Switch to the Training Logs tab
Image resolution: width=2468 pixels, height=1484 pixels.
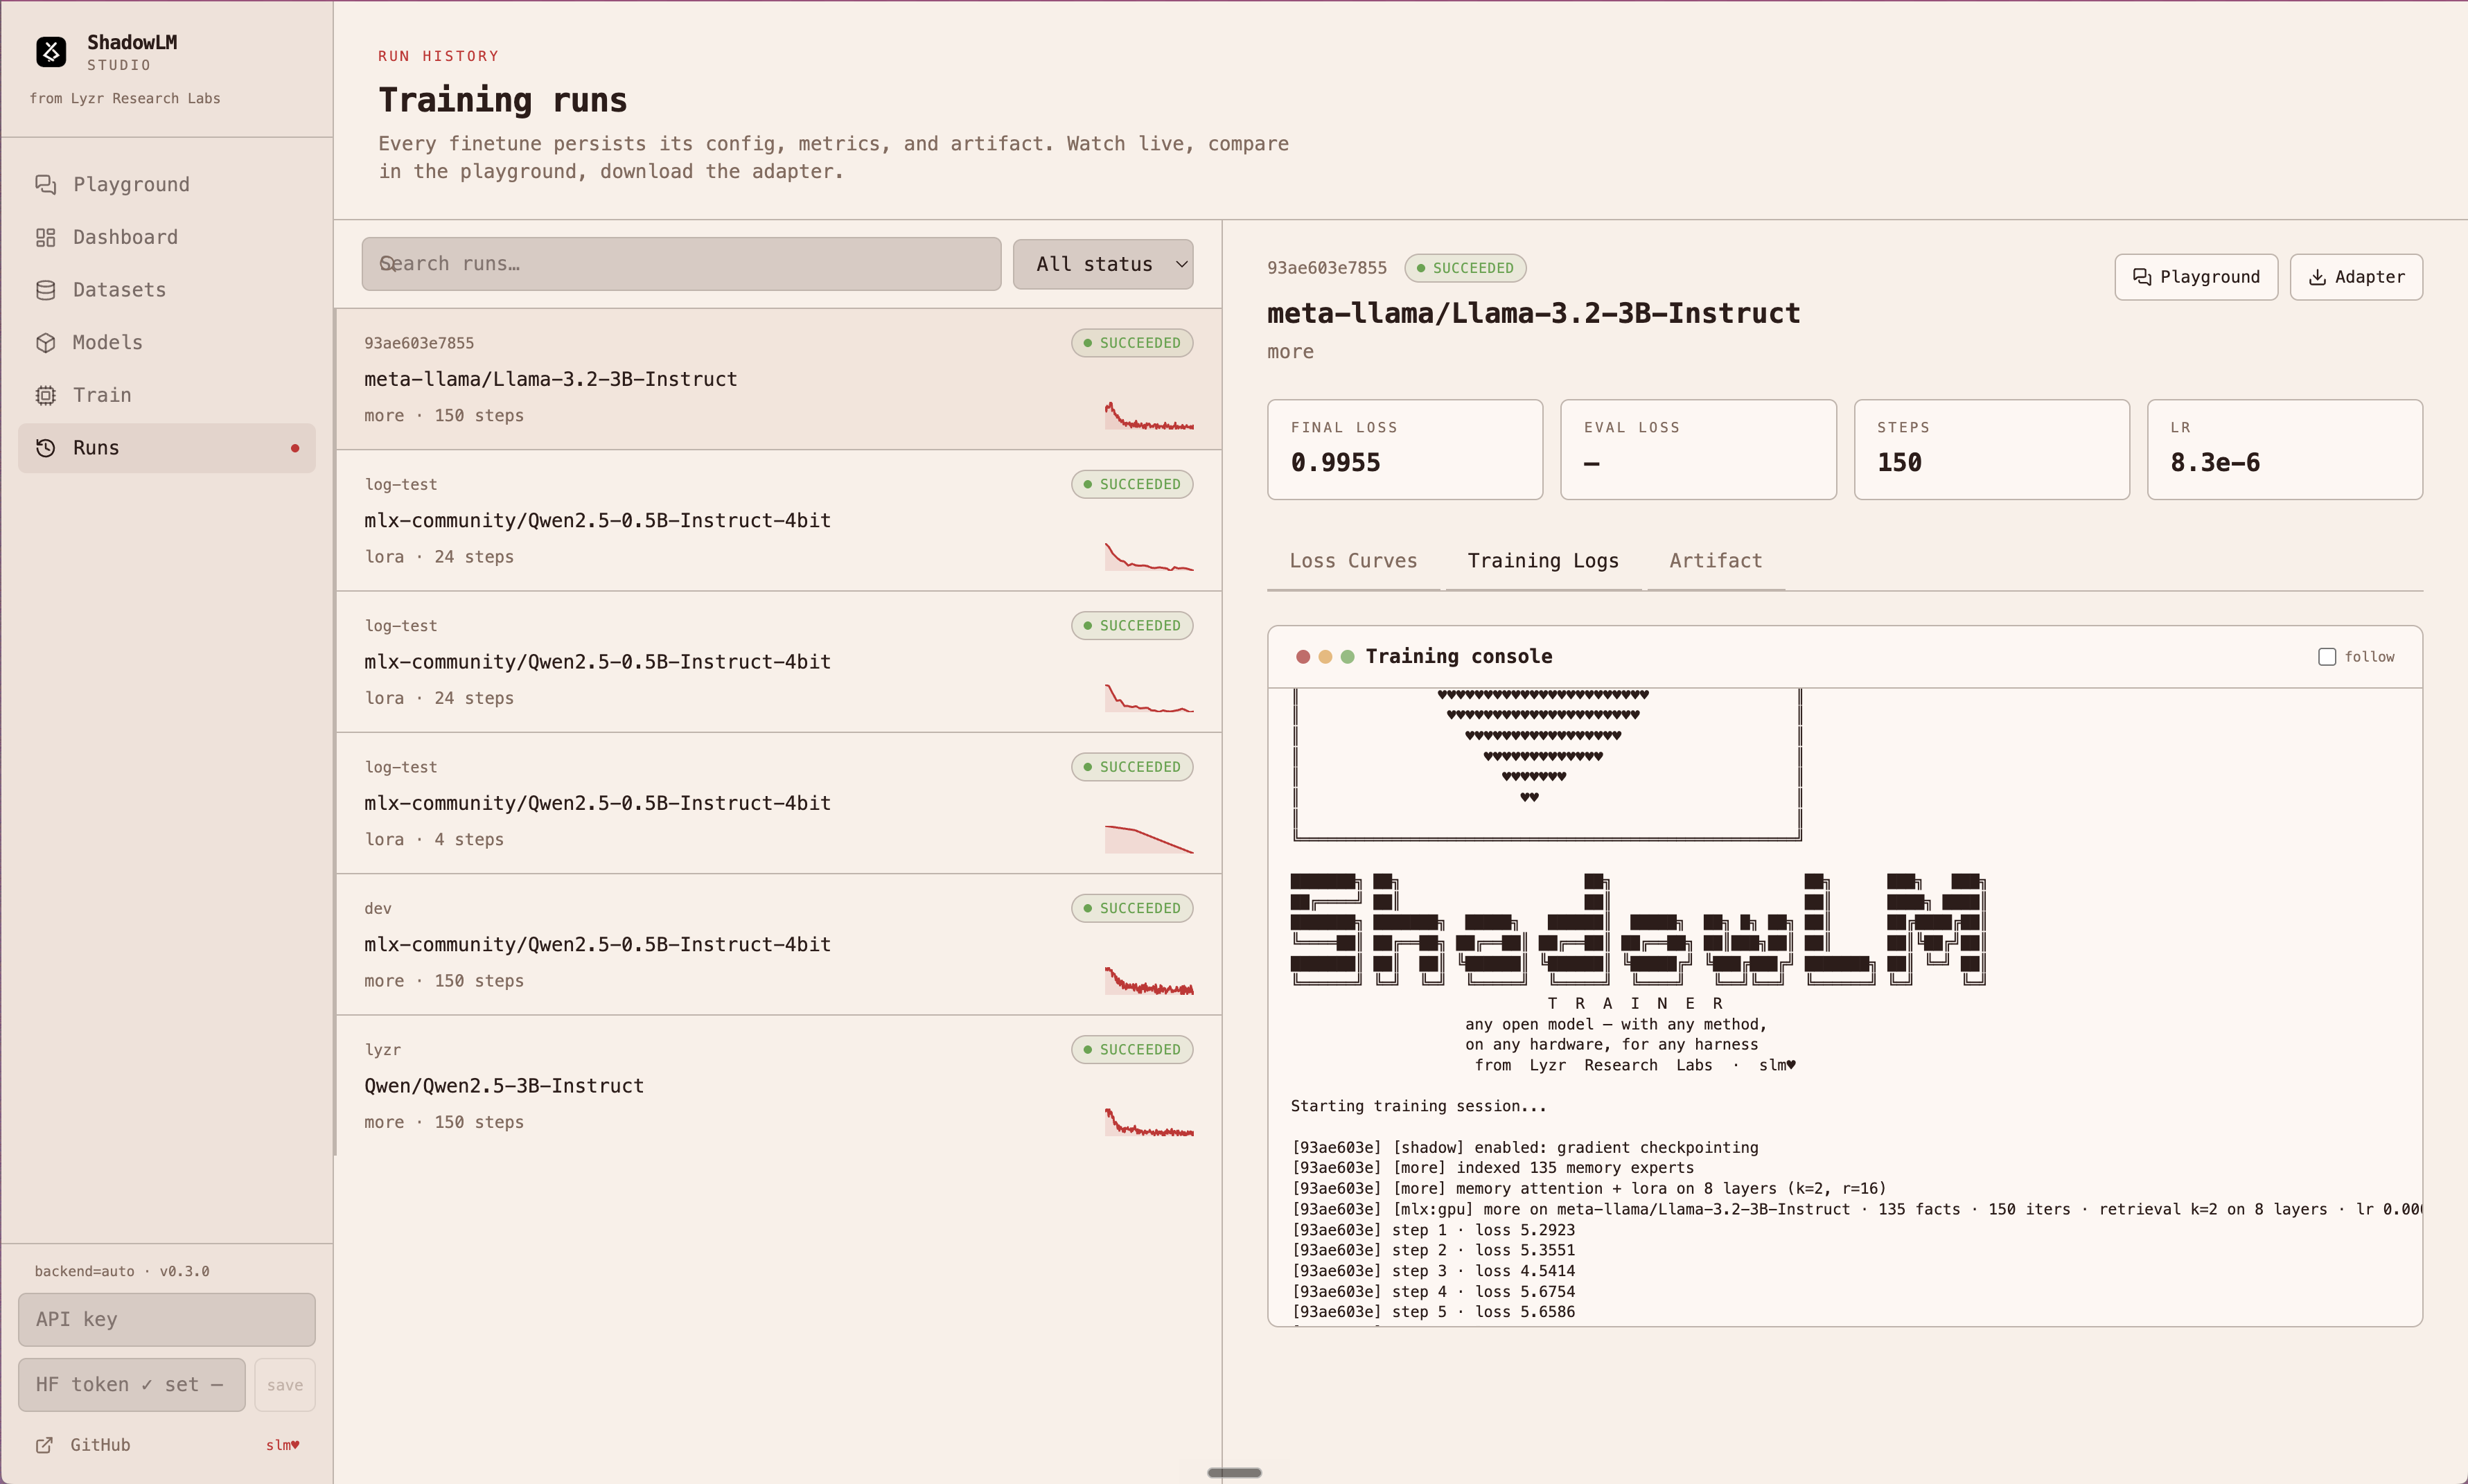pos(1543,561)
